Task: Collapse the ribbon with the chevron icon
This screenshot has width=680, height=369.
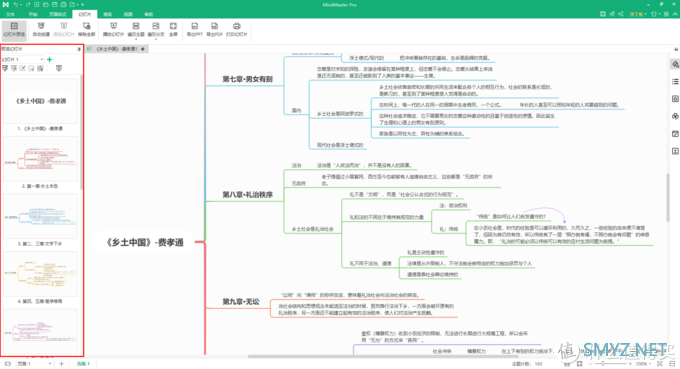Action: pos(675,14)
